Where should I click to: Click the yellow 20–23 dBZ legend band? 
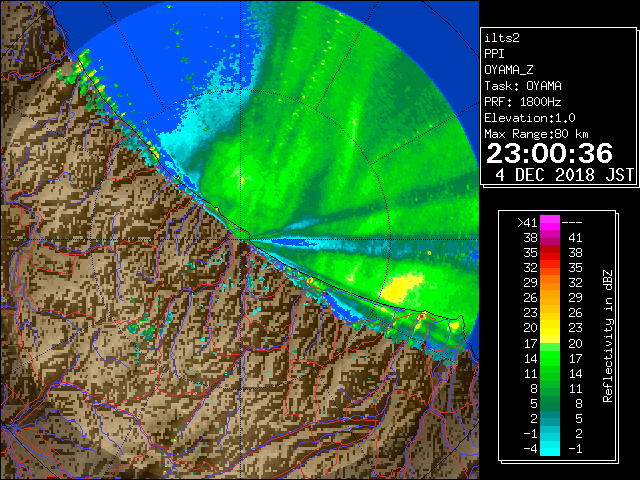click(550, 328)
